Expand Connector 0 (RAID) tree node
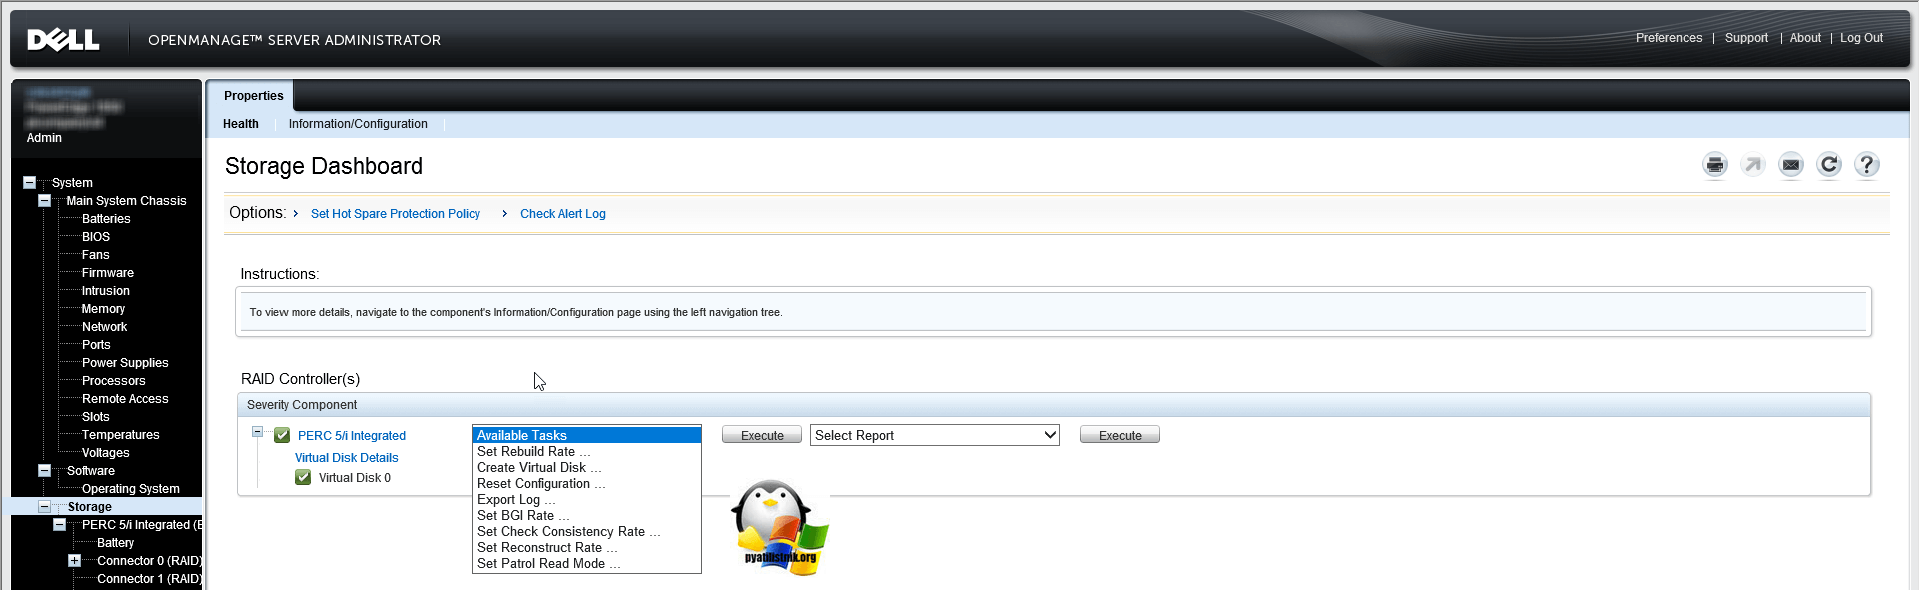Screen dimensions: 1920x590 click(x=74, y=561)
